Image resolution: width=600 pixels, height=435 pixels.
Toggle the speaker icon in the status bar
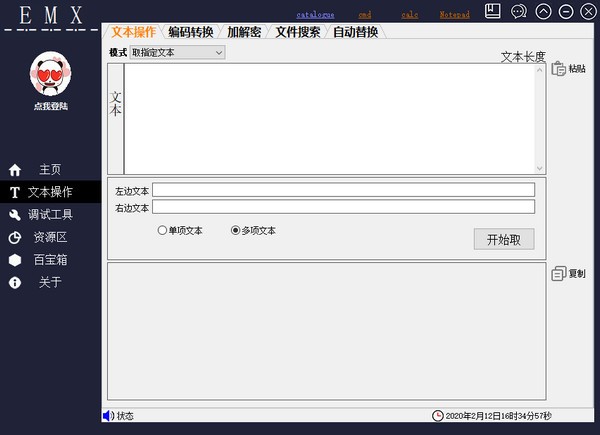108,416
